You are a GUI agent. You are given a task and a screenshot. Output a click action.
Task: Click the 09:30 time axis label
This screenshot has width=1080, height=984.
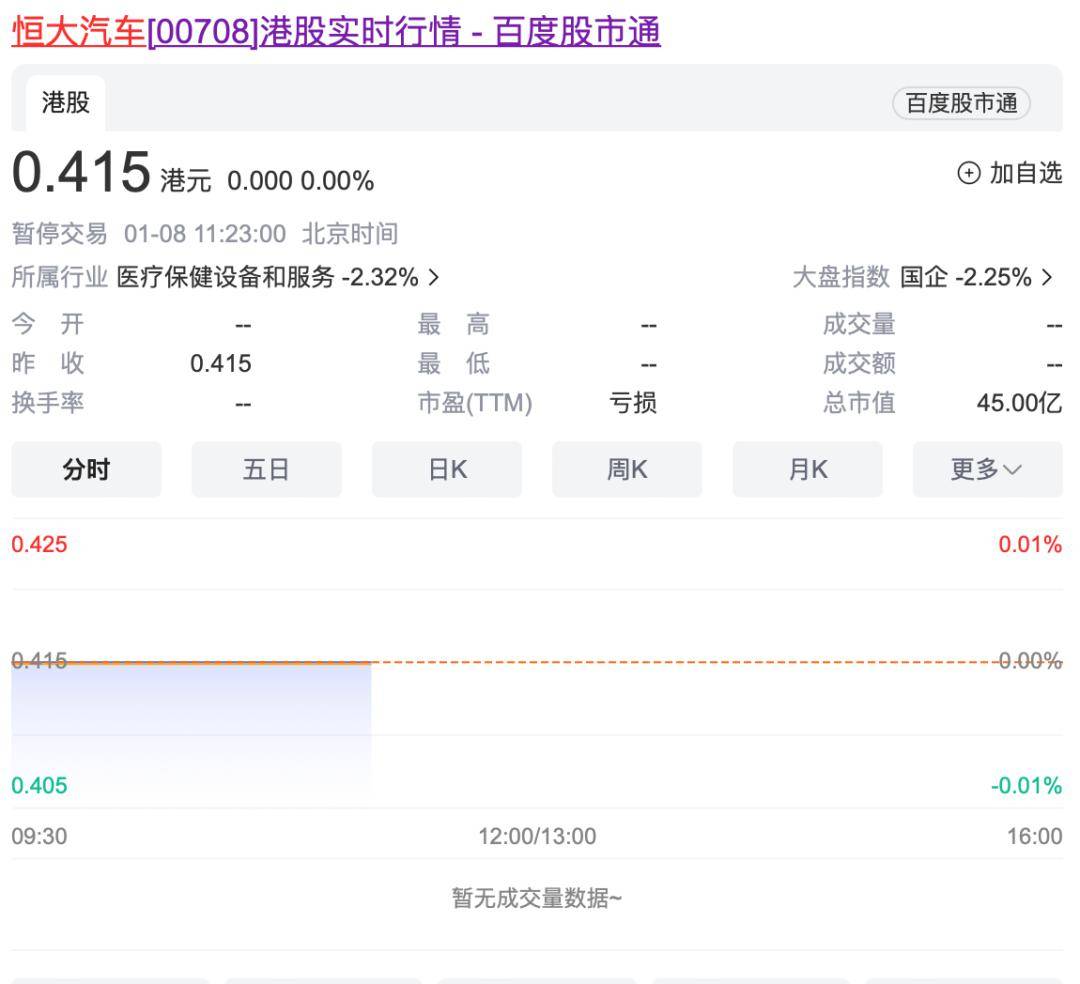click(x=39, y=836)
